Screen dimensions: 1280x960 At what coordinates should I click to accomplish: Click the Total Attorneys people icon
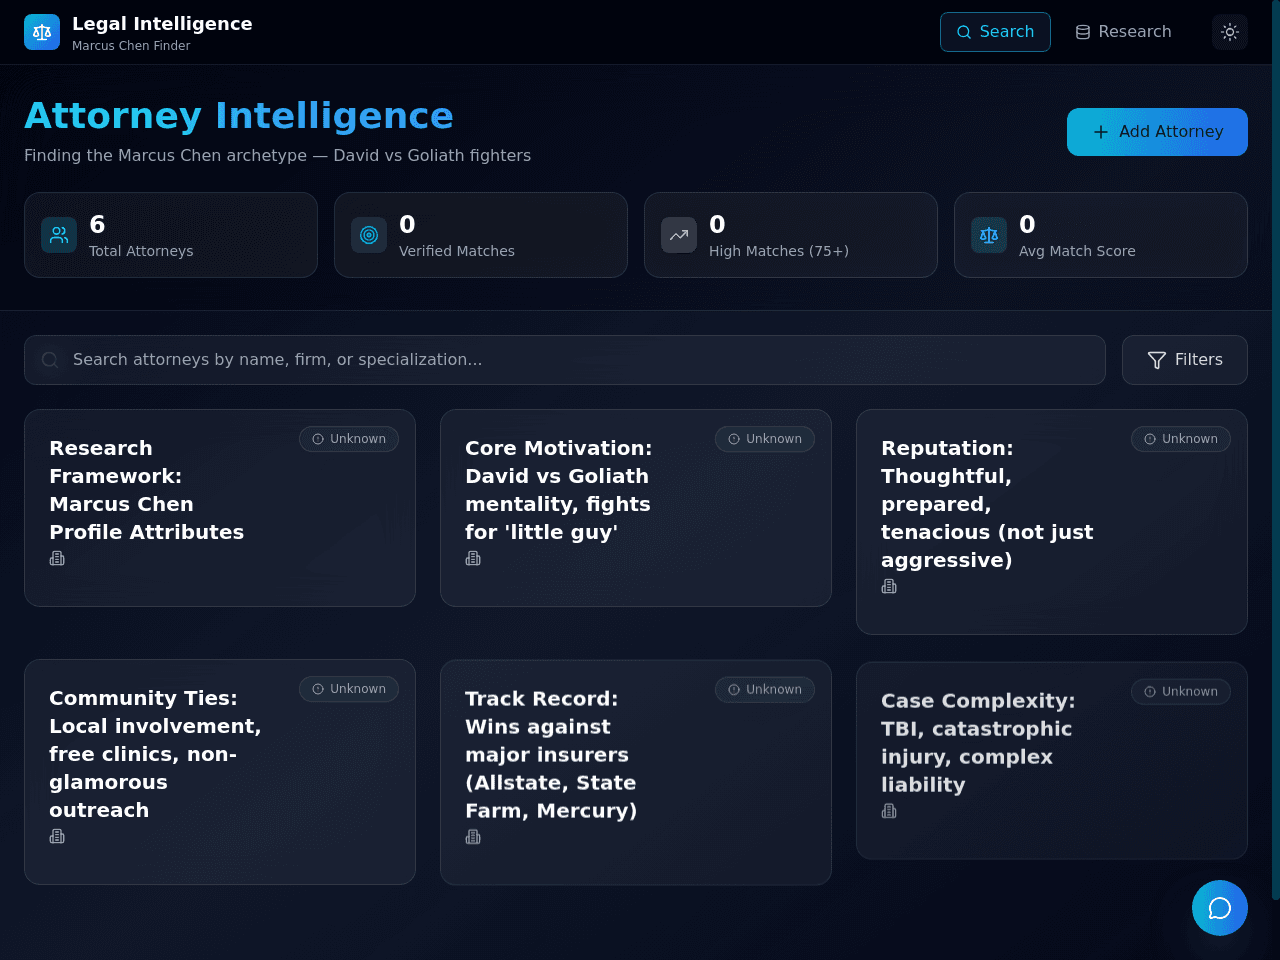coord(59,235)
